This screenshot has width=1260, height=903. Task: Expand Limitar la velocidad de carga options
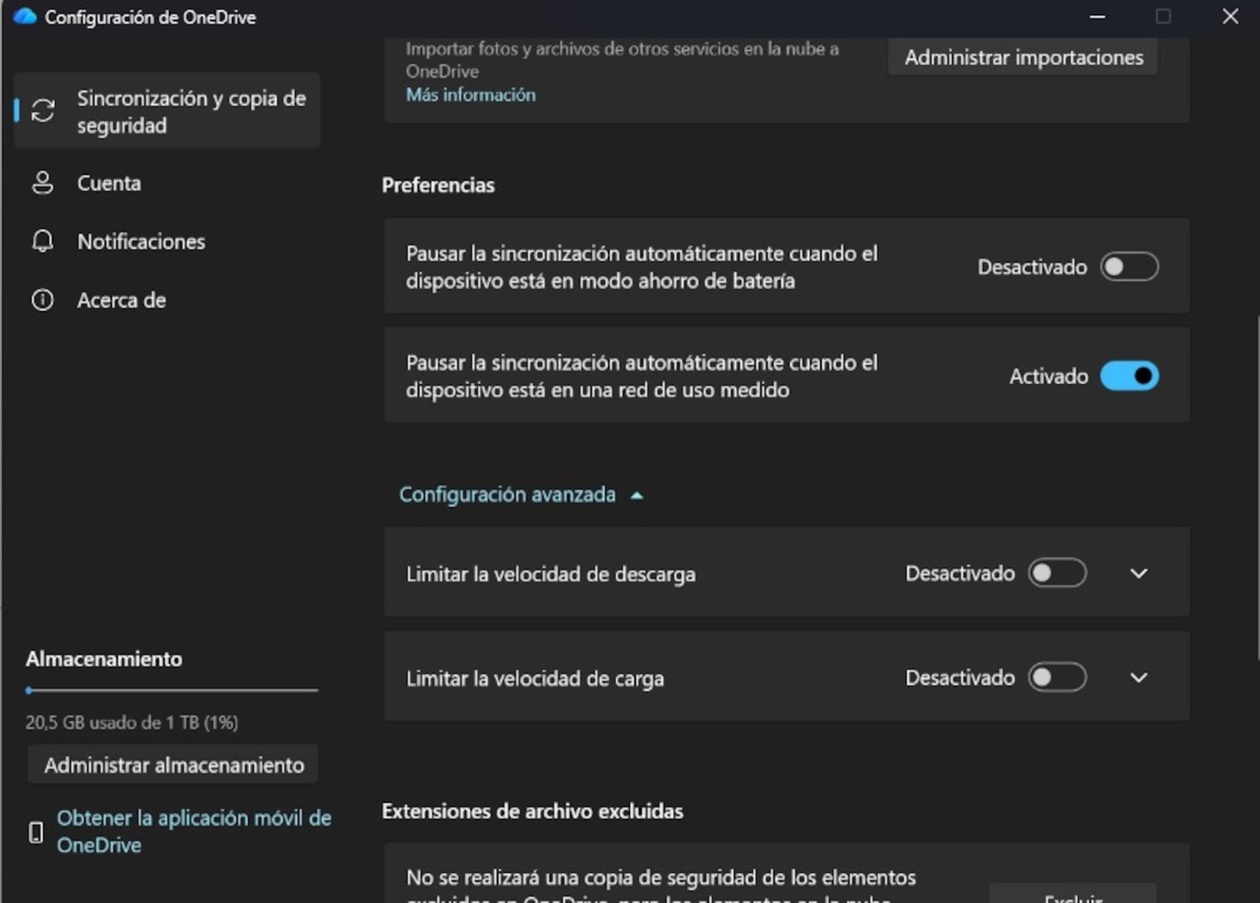[x=1138, y=677]
